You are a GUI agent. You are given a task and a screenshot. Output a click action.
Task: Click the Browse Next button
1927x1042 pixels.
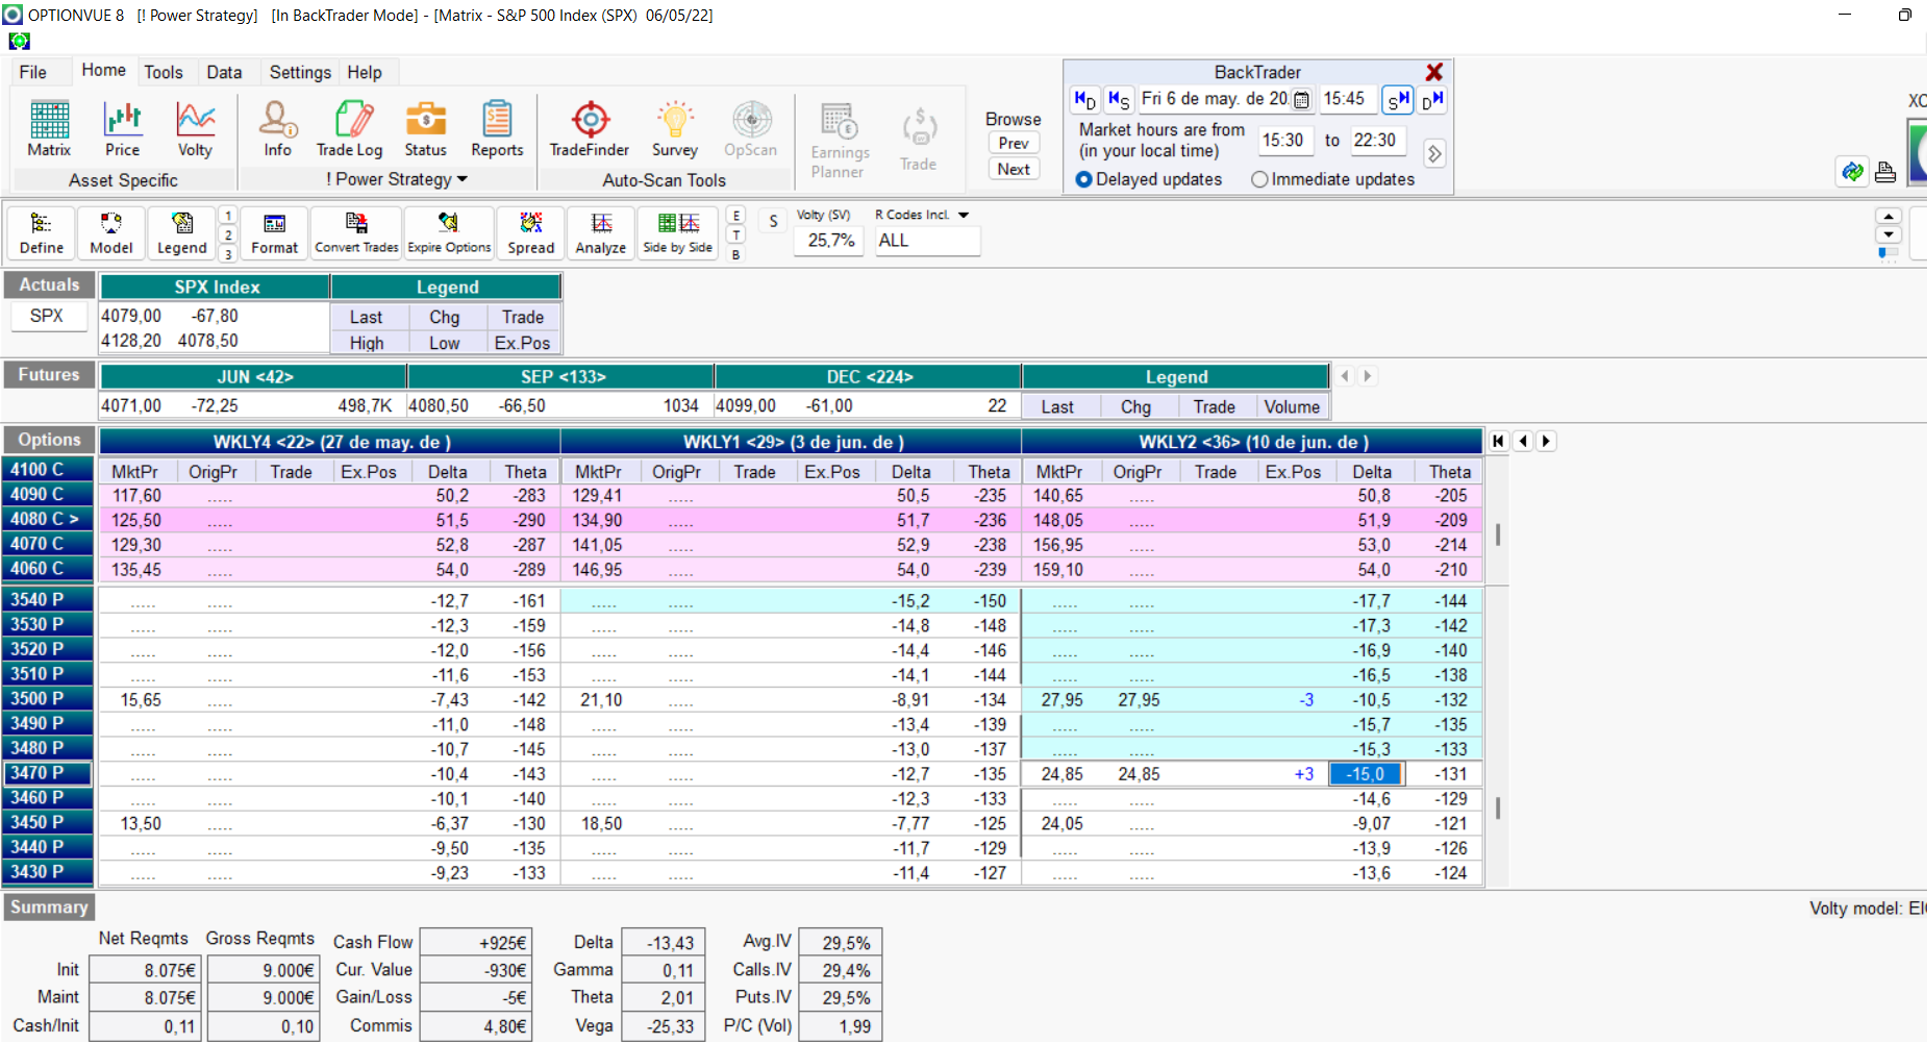click(1013, 169)
